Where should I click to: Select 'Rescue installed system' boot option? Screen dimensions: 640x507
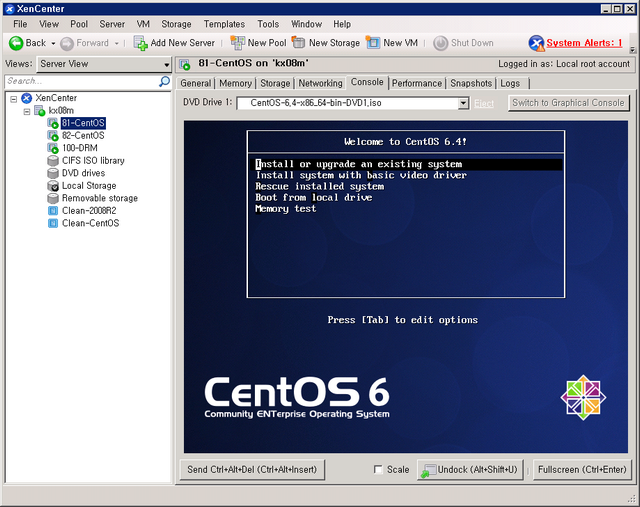tap(320, 187)
